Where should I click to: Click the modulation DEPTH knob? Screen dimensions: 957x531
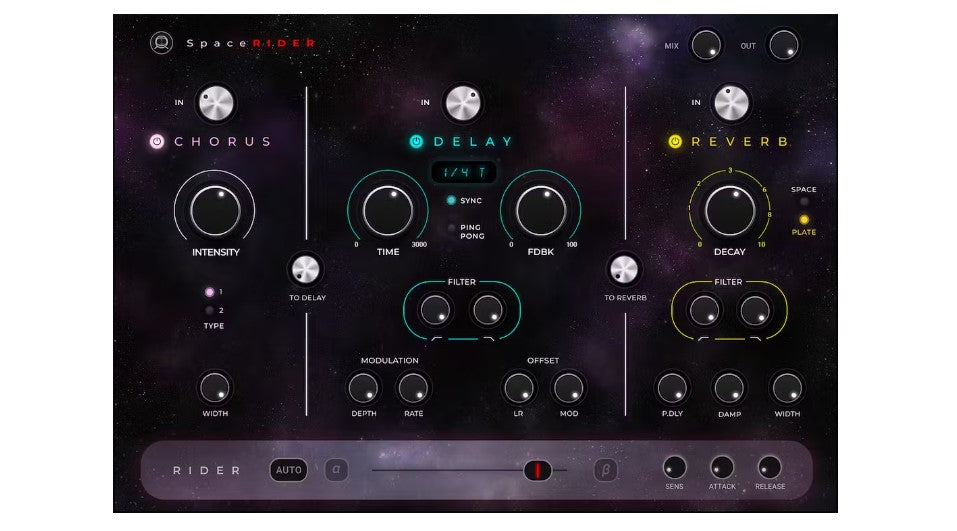coord(363,388)
